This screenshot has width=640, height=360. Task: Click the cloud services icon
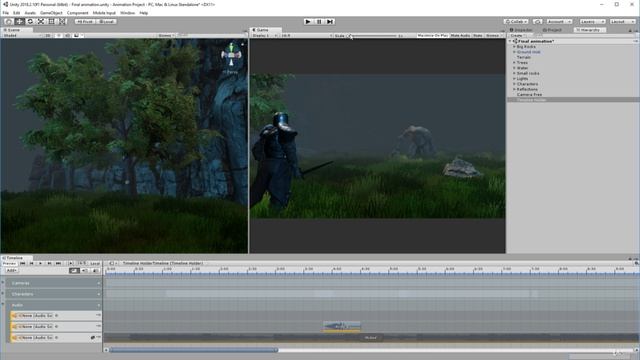(538, 21)
